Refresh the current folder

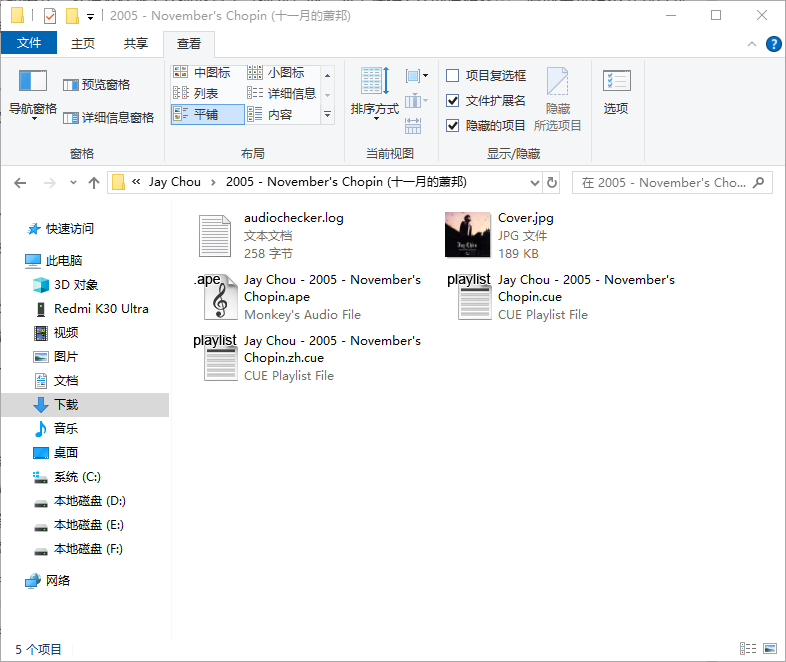tap(552, 183)
